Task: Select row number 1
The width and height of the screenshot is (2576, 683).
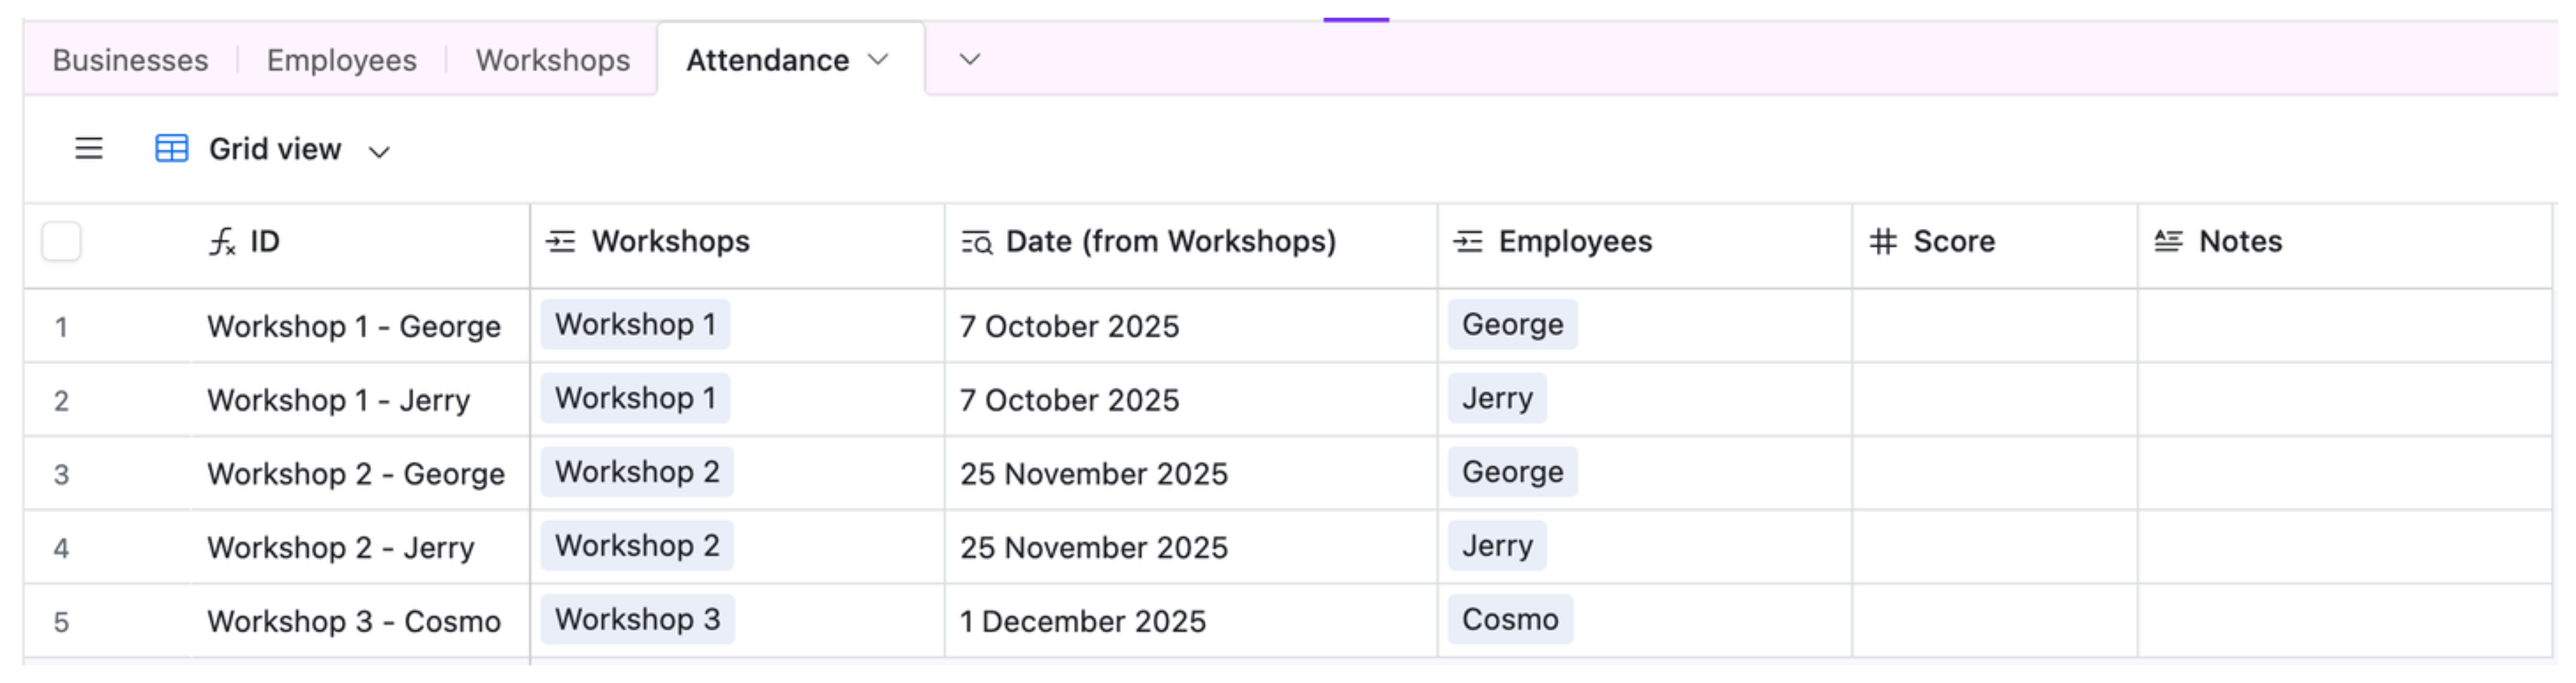Action: [x=61, y=327]
